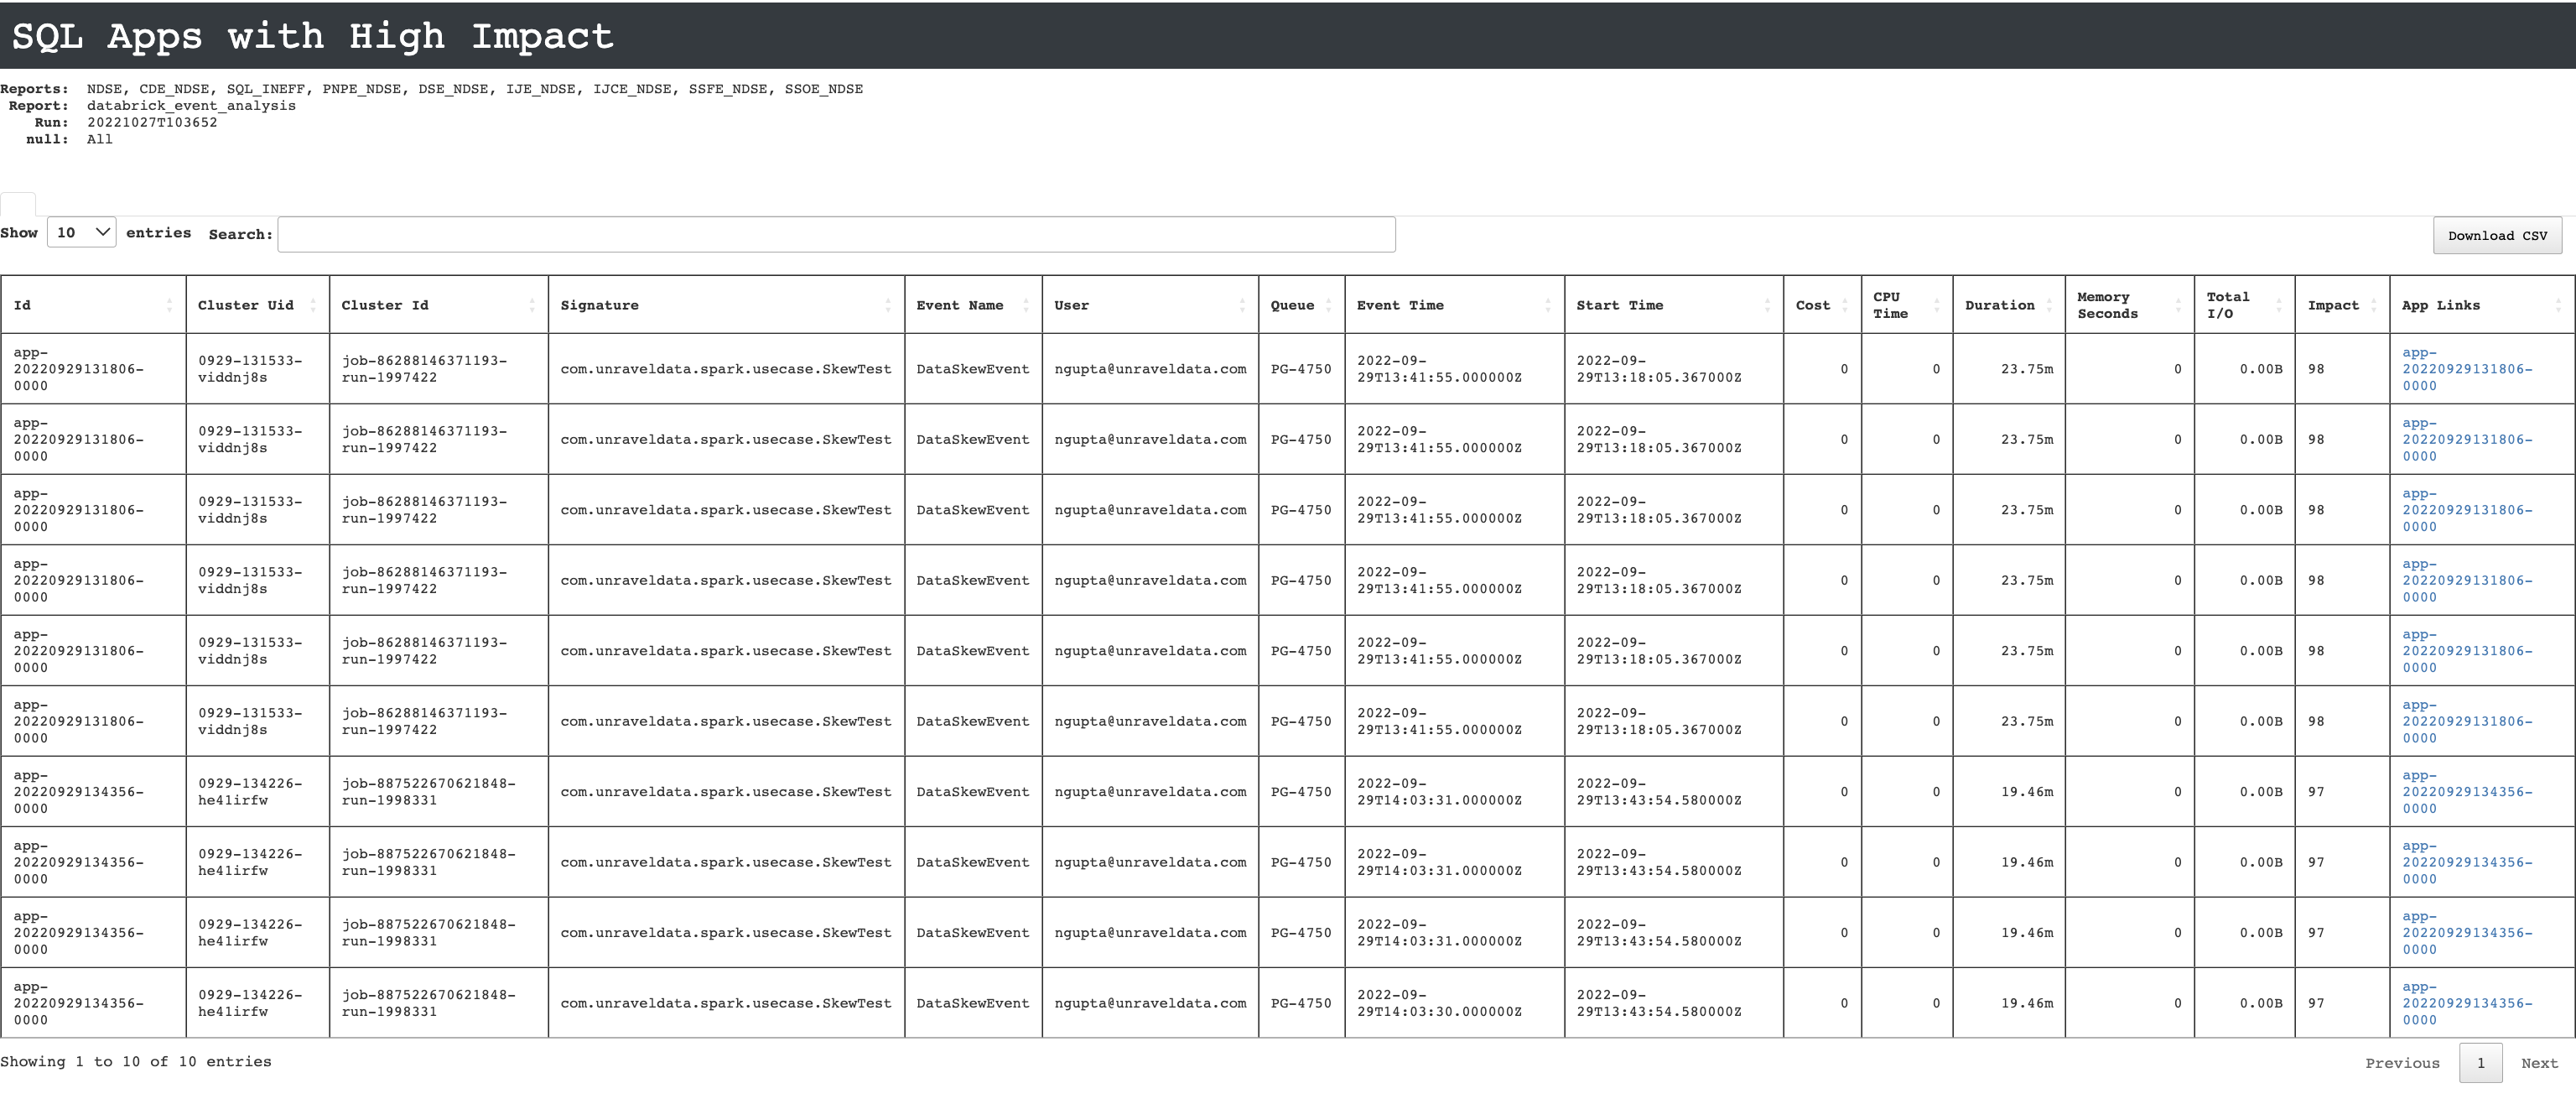Sort table by CPU Time column
The image size is (2576, 1104).
coord(1906,305)
